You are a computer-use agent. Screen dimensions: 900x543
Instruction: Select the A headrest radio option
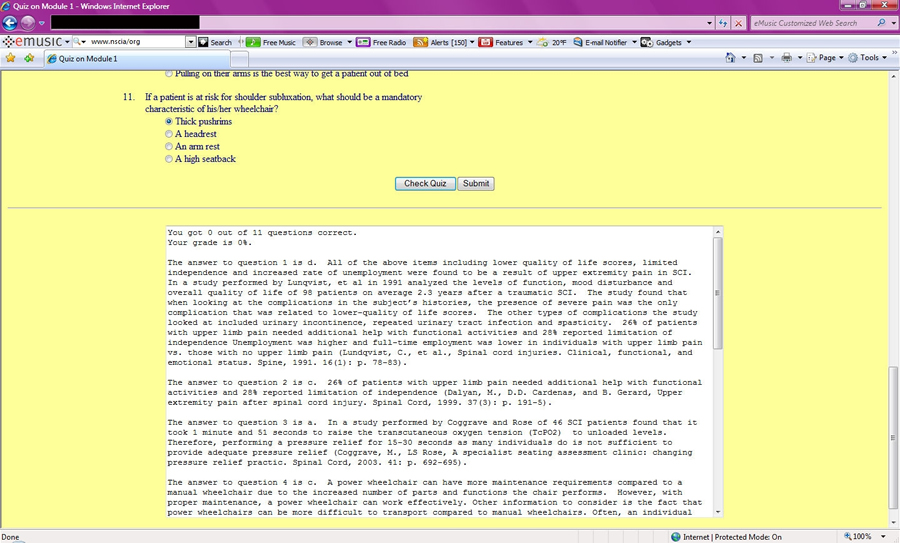(169, 134)
